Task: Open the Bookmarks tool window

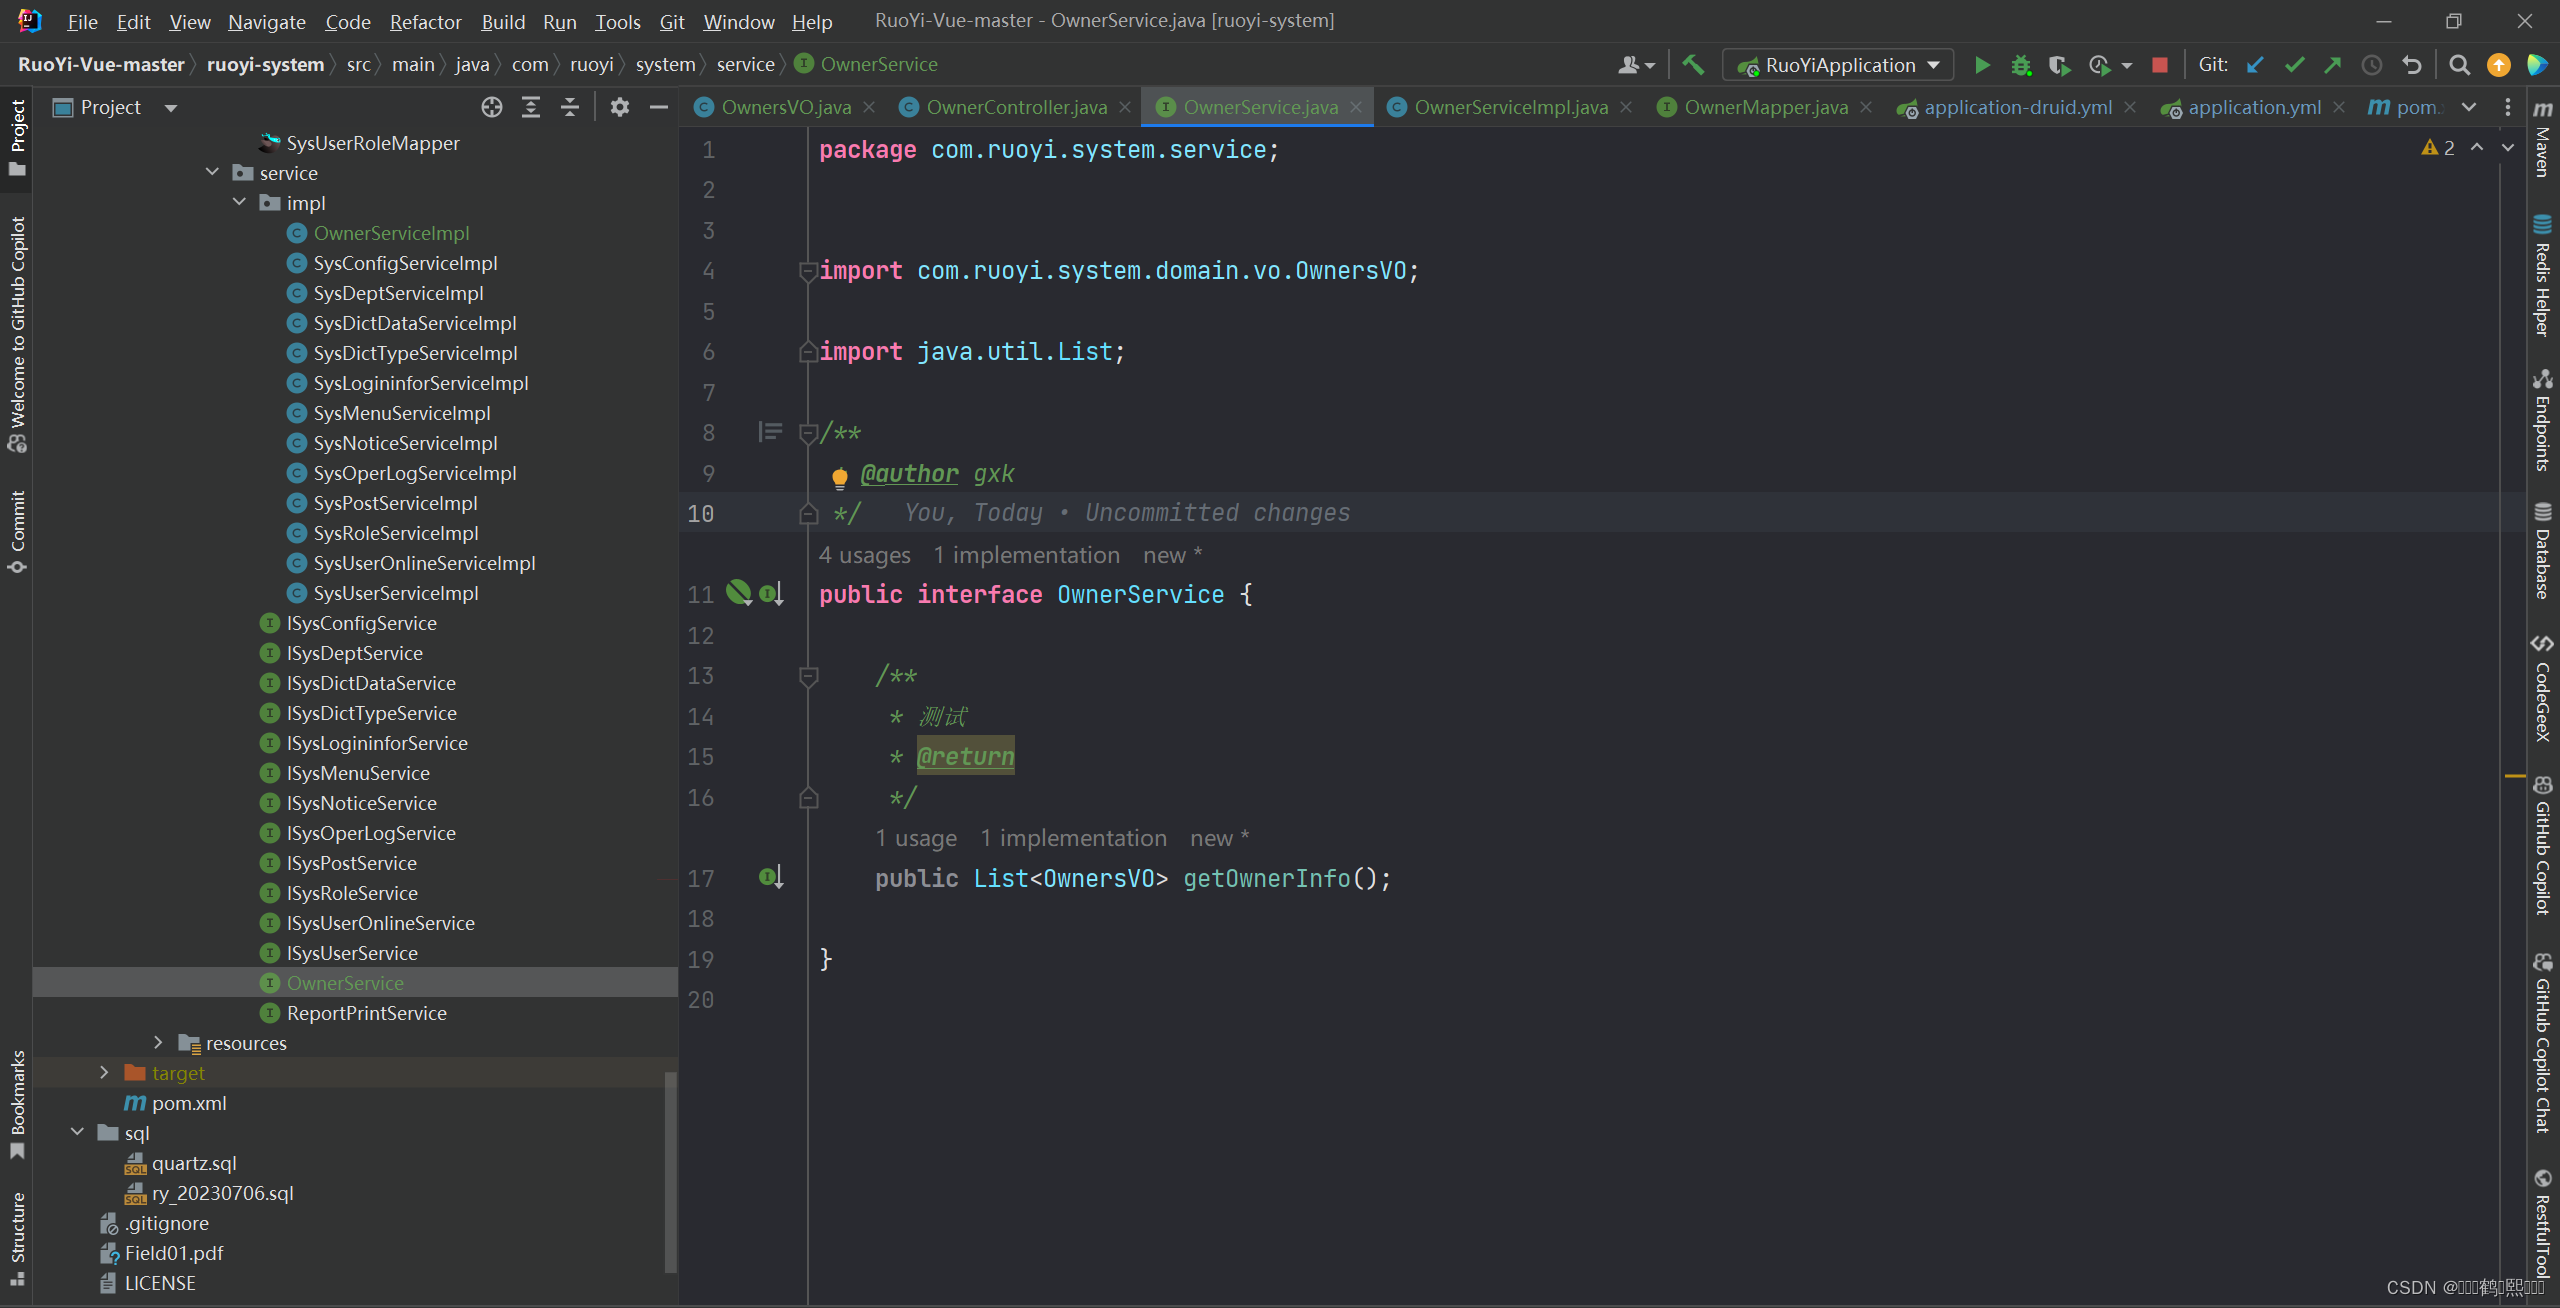Action: coord(17,1103)
